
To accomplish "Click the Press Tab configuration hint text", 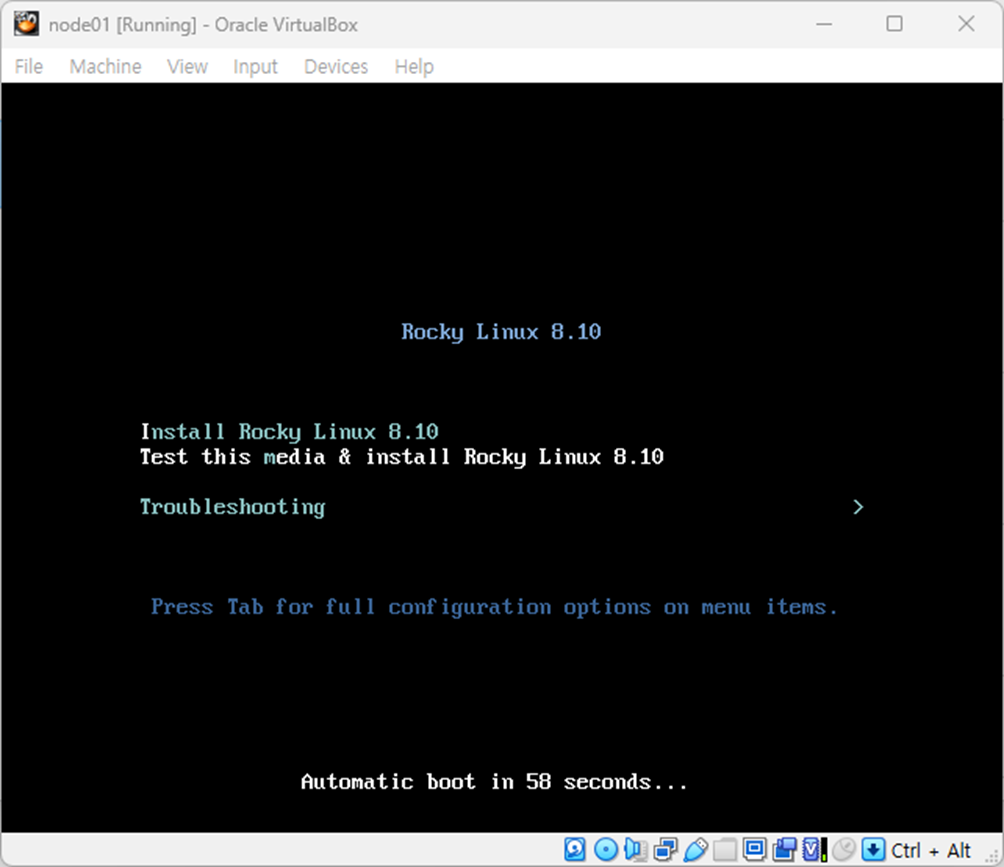I will click(494, 607).
